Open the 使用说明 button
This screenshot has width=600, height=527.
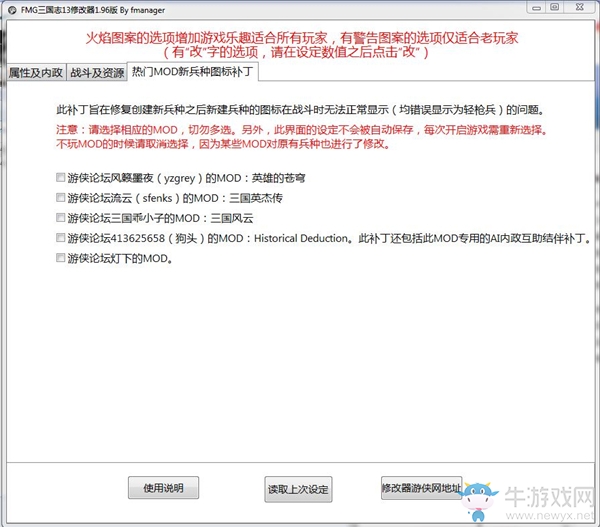[x=163, y=488]
